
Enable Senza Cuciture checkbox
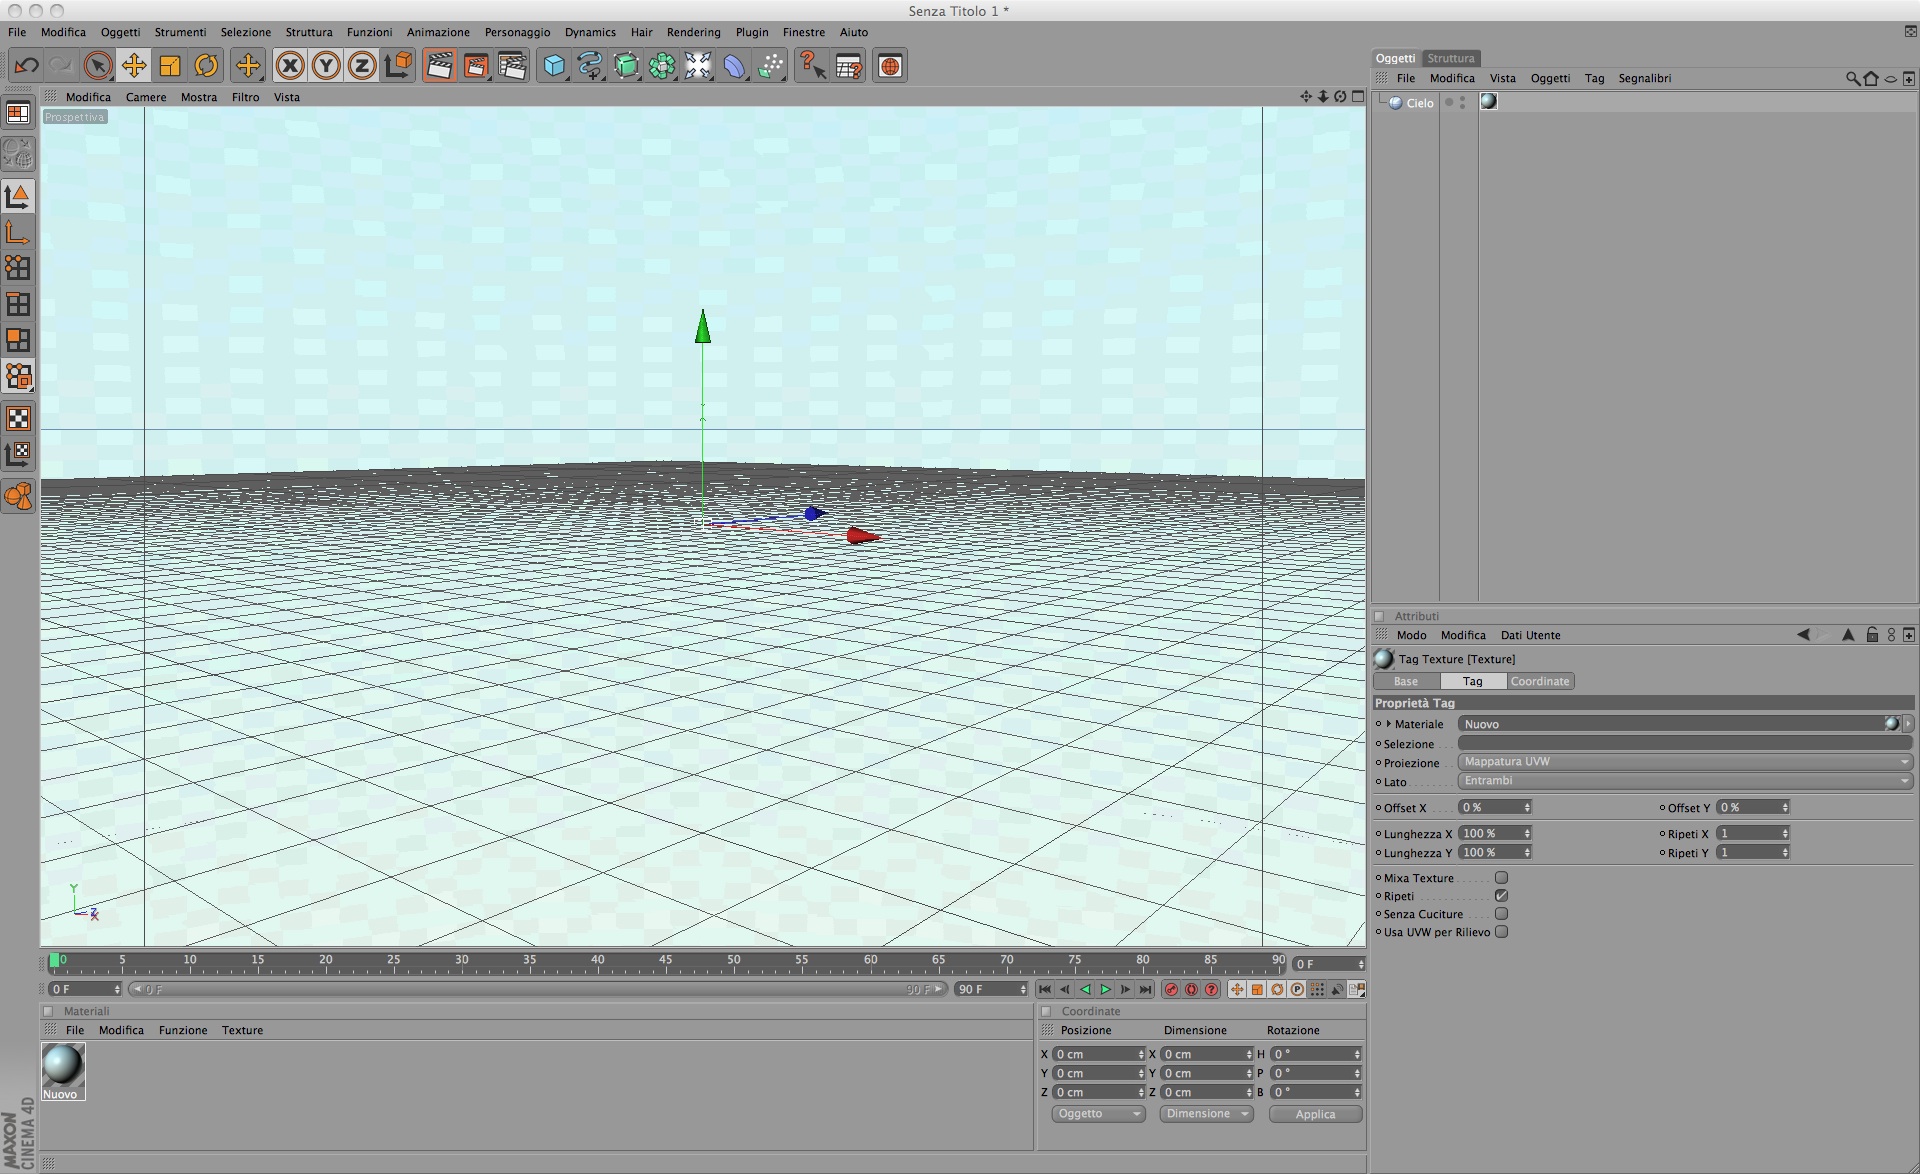click(x=1501, y=914)
